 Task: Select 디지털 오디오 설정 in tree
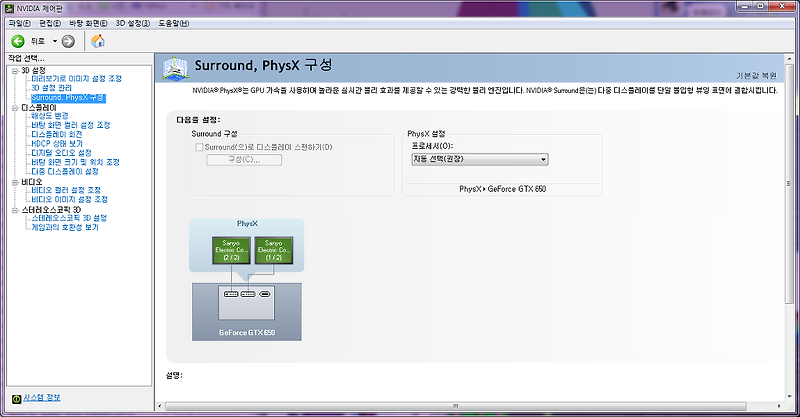61,153
